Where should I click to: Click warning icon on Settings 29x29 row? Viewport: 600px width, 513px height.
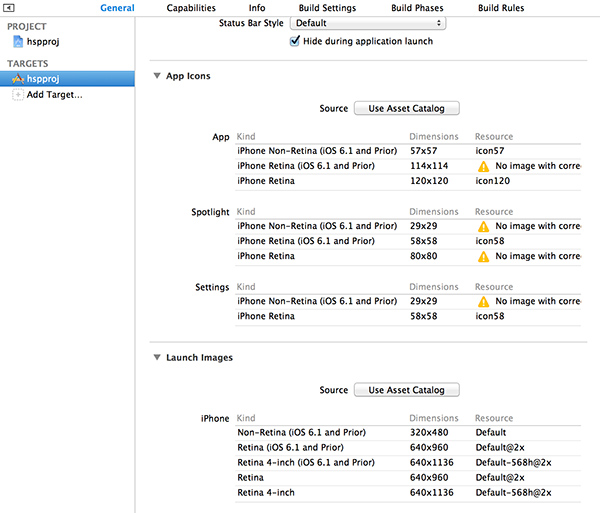click(483, 301)
